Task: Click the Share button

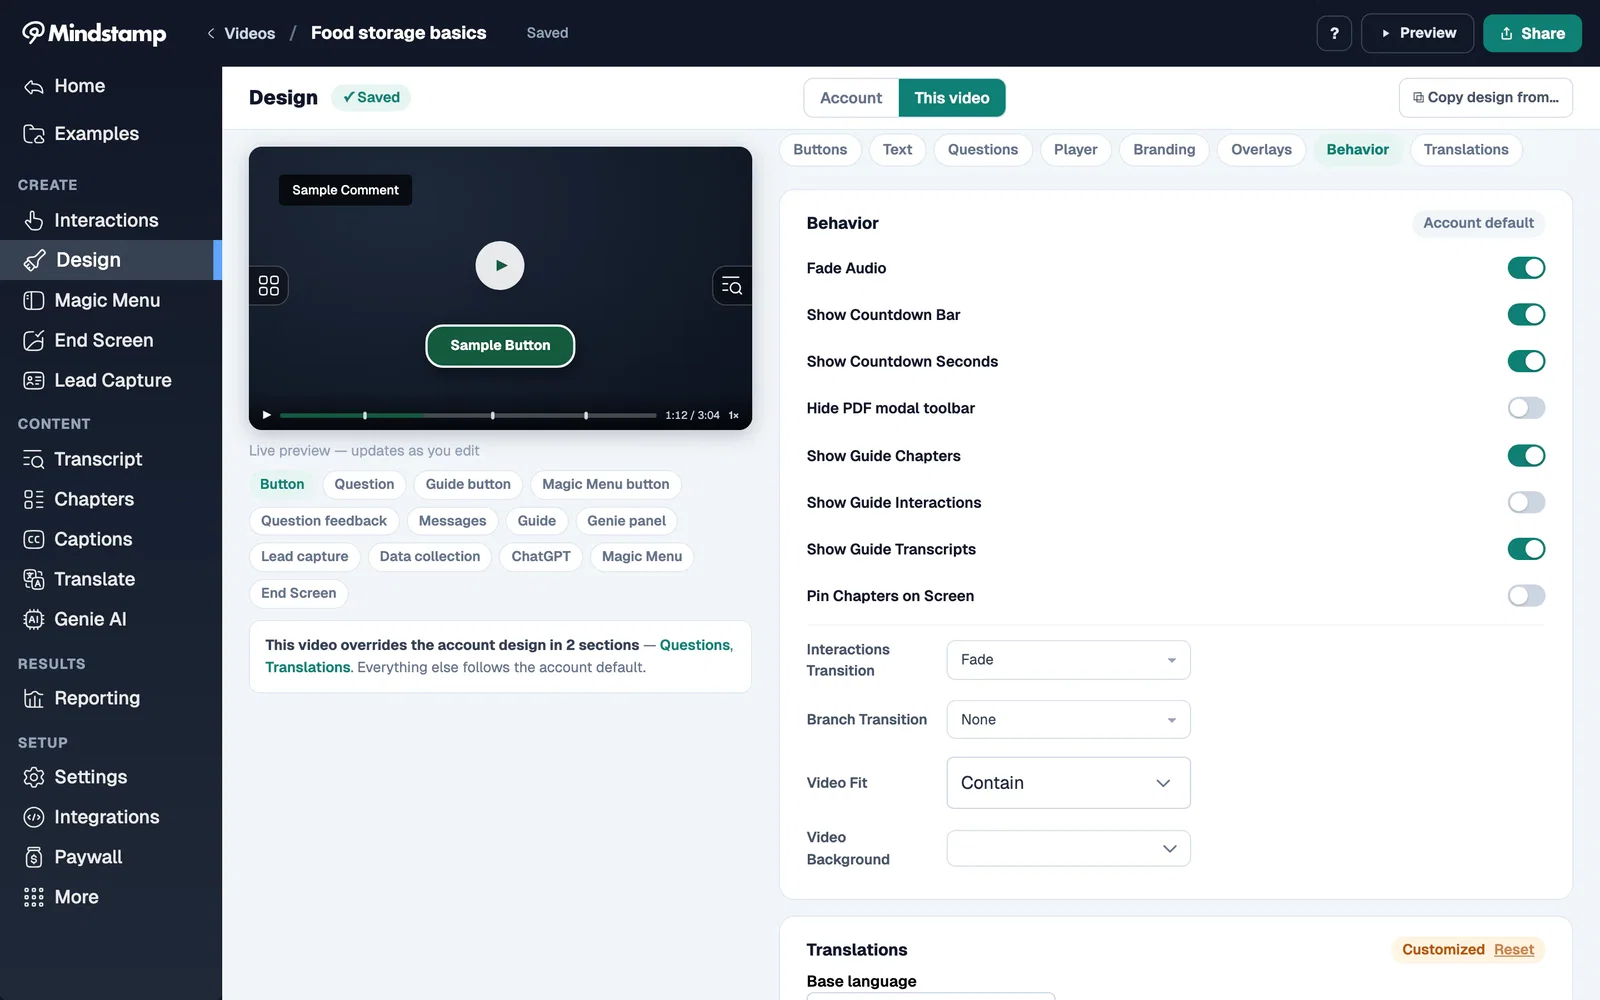Action: pos(1532,33)
